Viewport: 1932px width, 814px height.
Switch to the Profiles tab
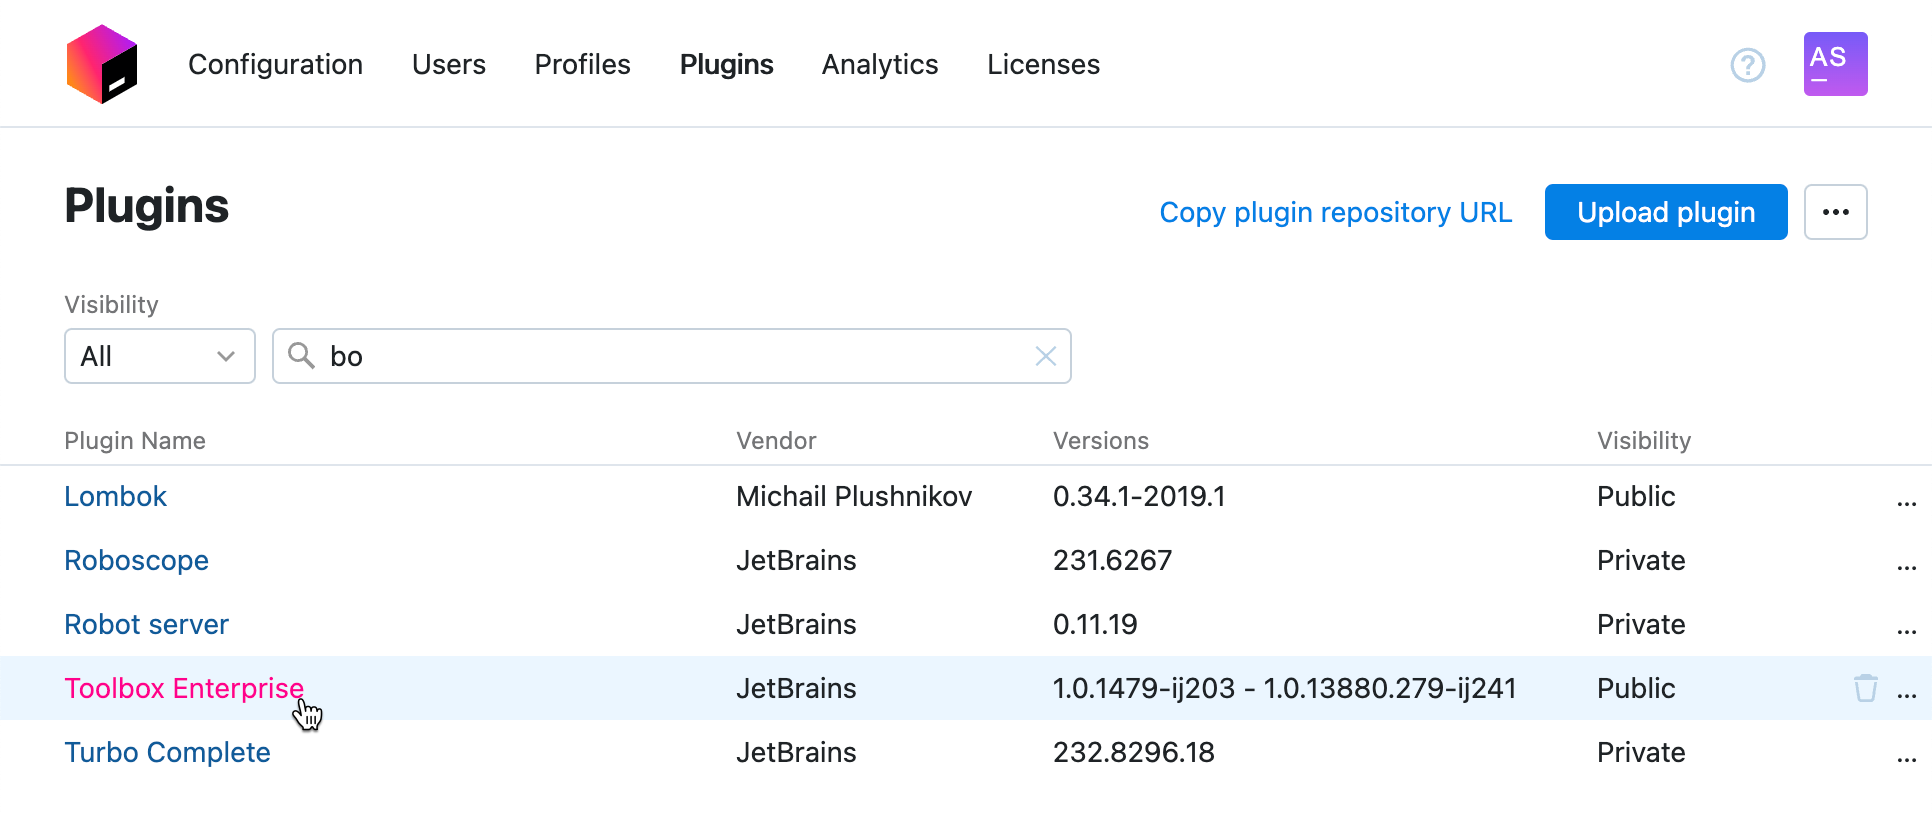pos(583,64)
